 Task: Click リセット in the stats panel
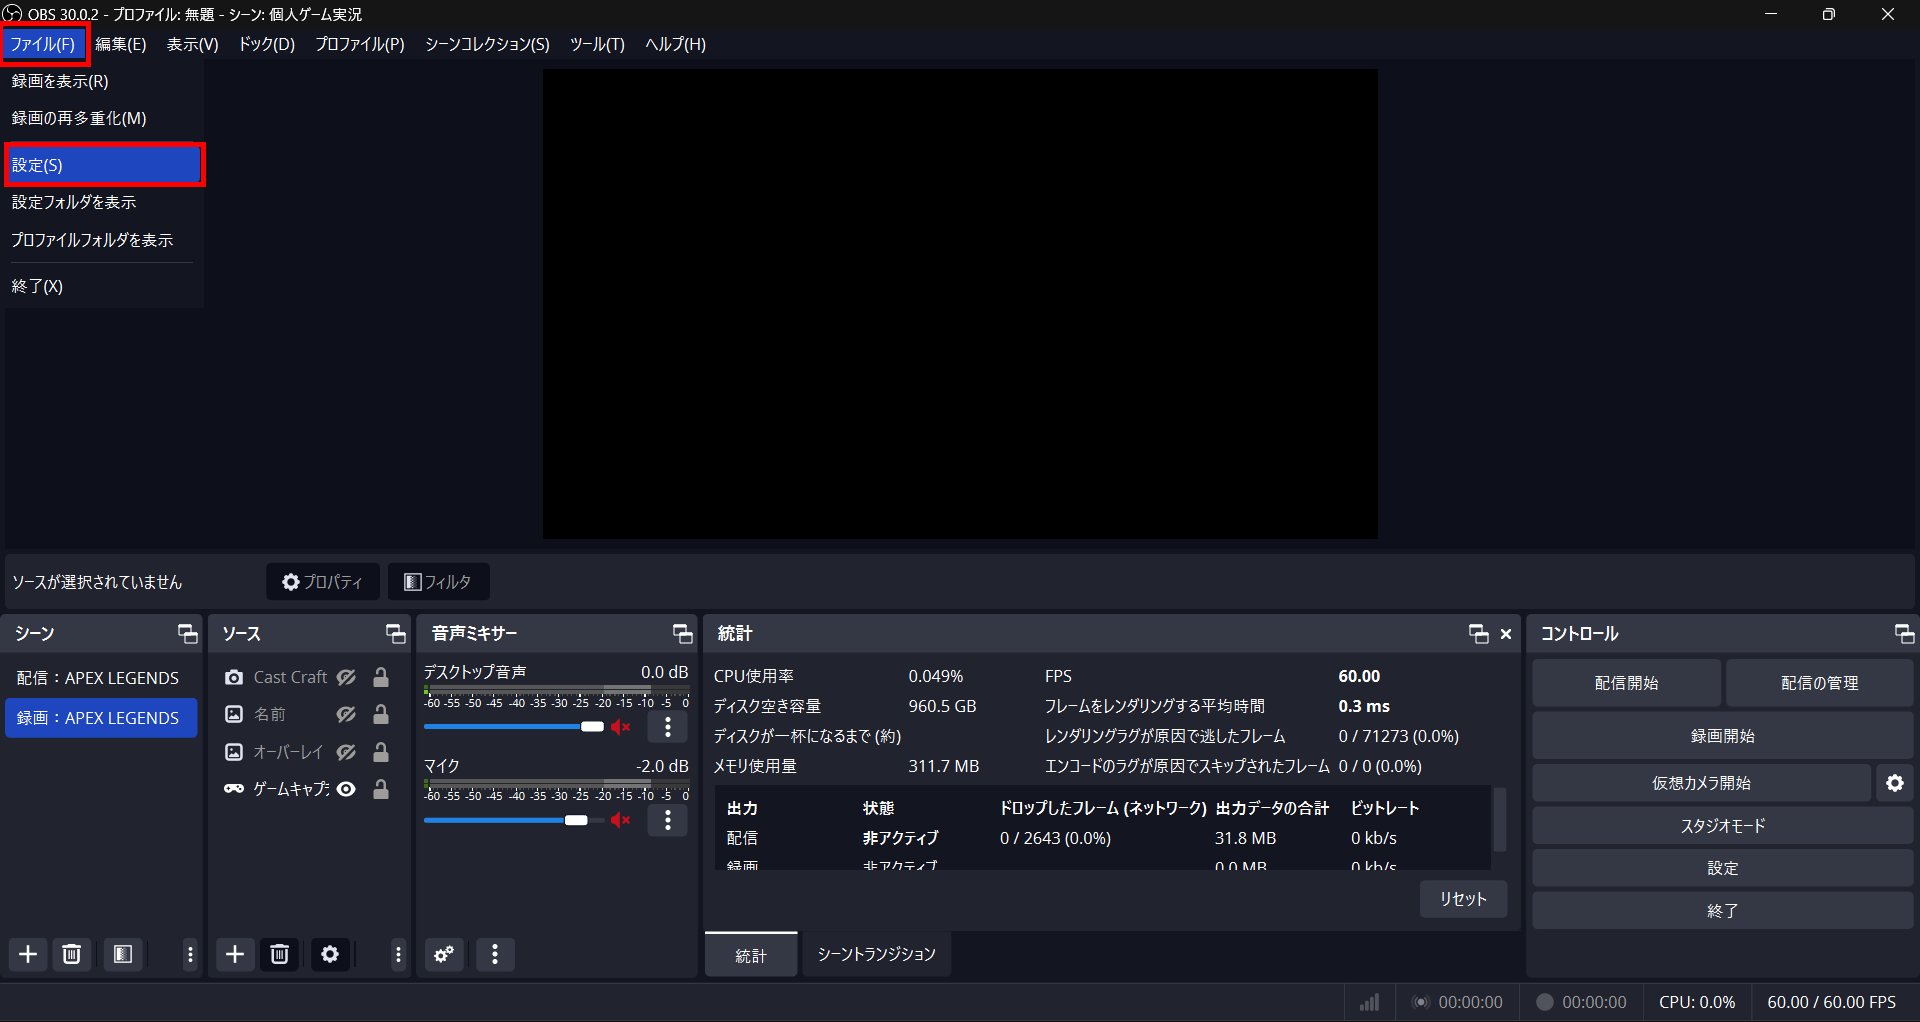(x=1463, y=899)
